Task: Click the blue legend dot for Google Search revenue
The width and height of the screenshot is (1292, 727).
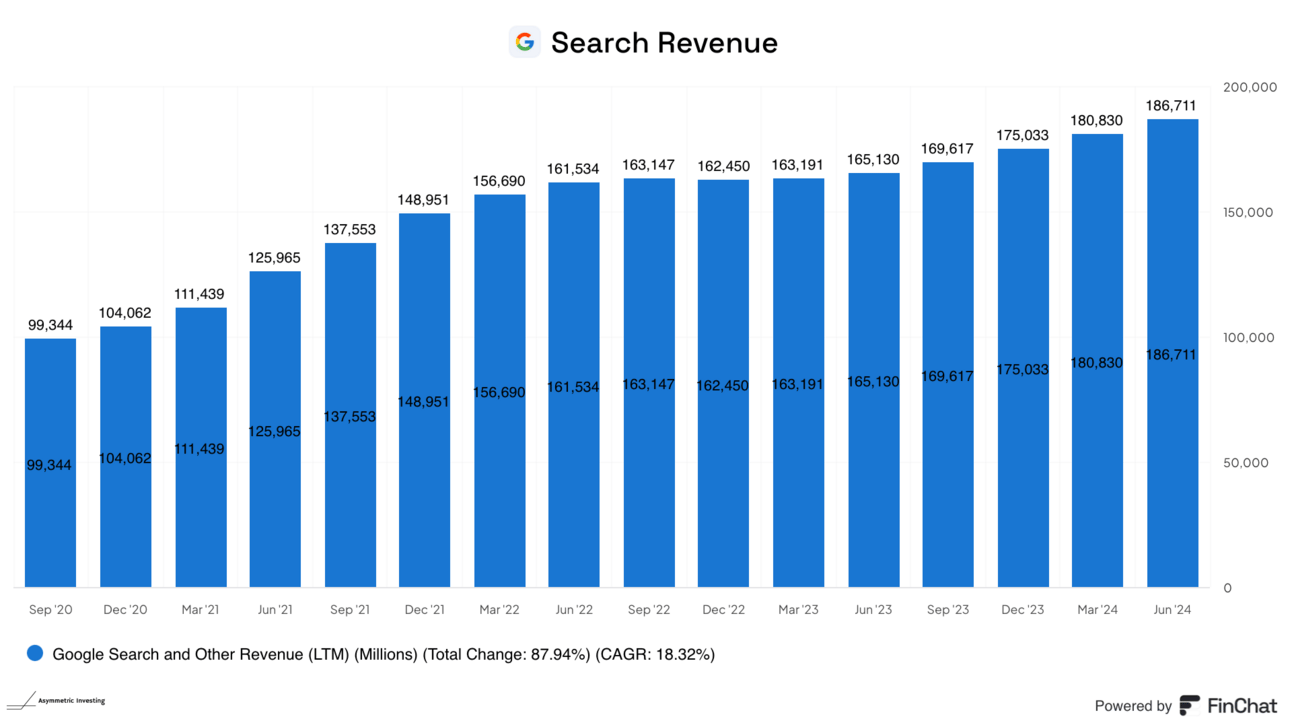Action: [35, 654]
